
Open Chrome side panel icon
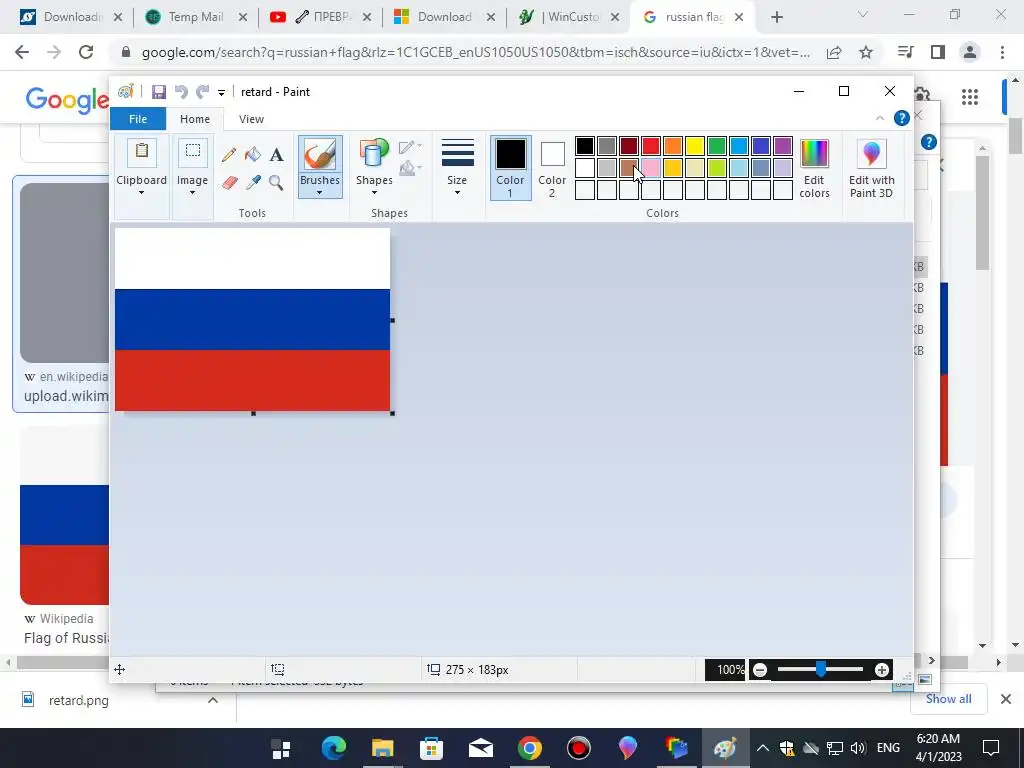coord(938,52)
